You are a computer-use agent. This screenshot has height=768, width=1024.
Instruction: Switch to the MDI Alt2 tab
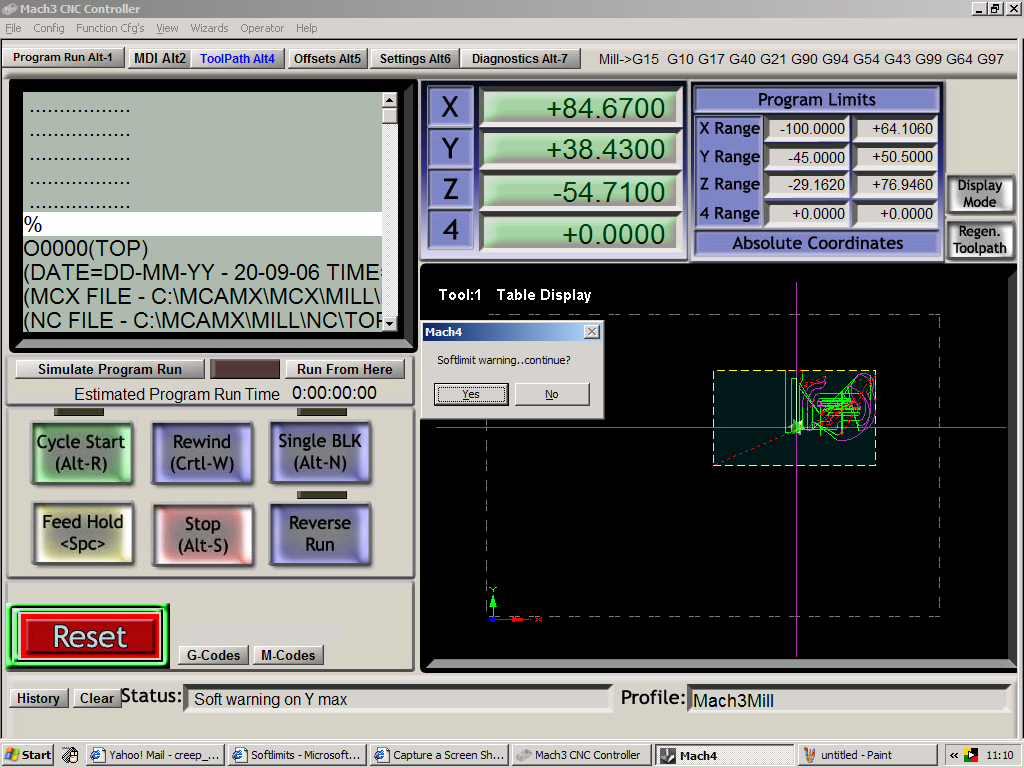pyautogui.click(x=159, y=59)
